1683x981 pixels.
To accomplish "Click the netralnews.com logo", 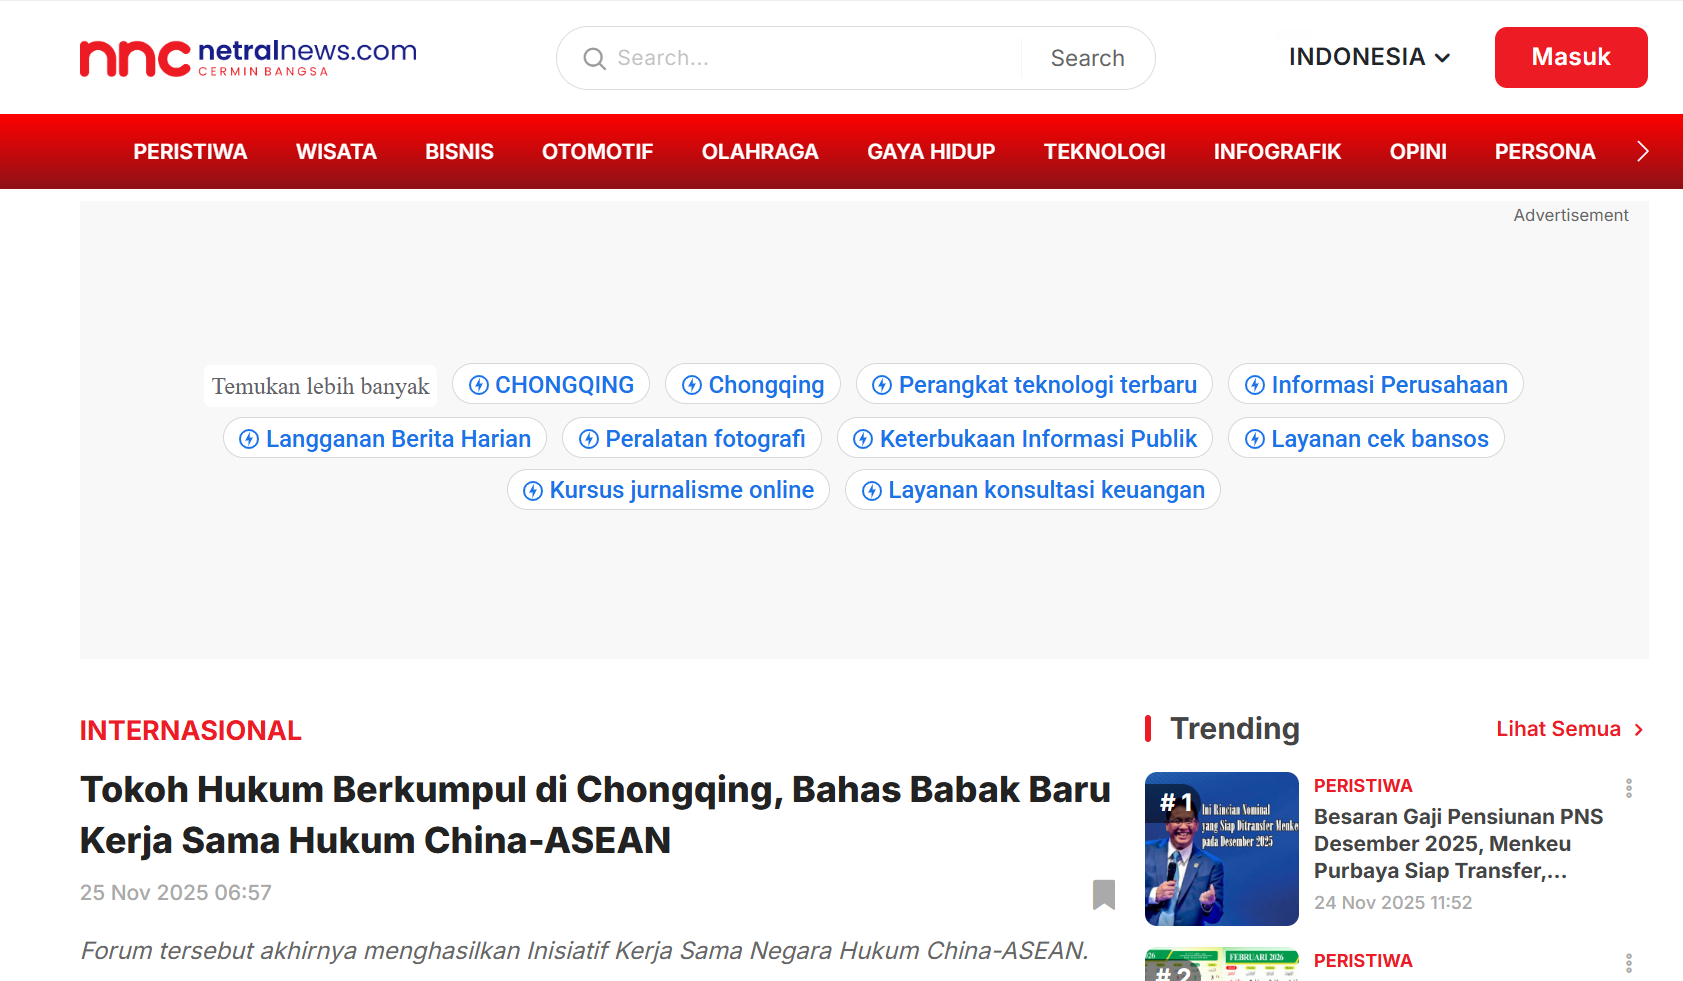I will [248, 58].
